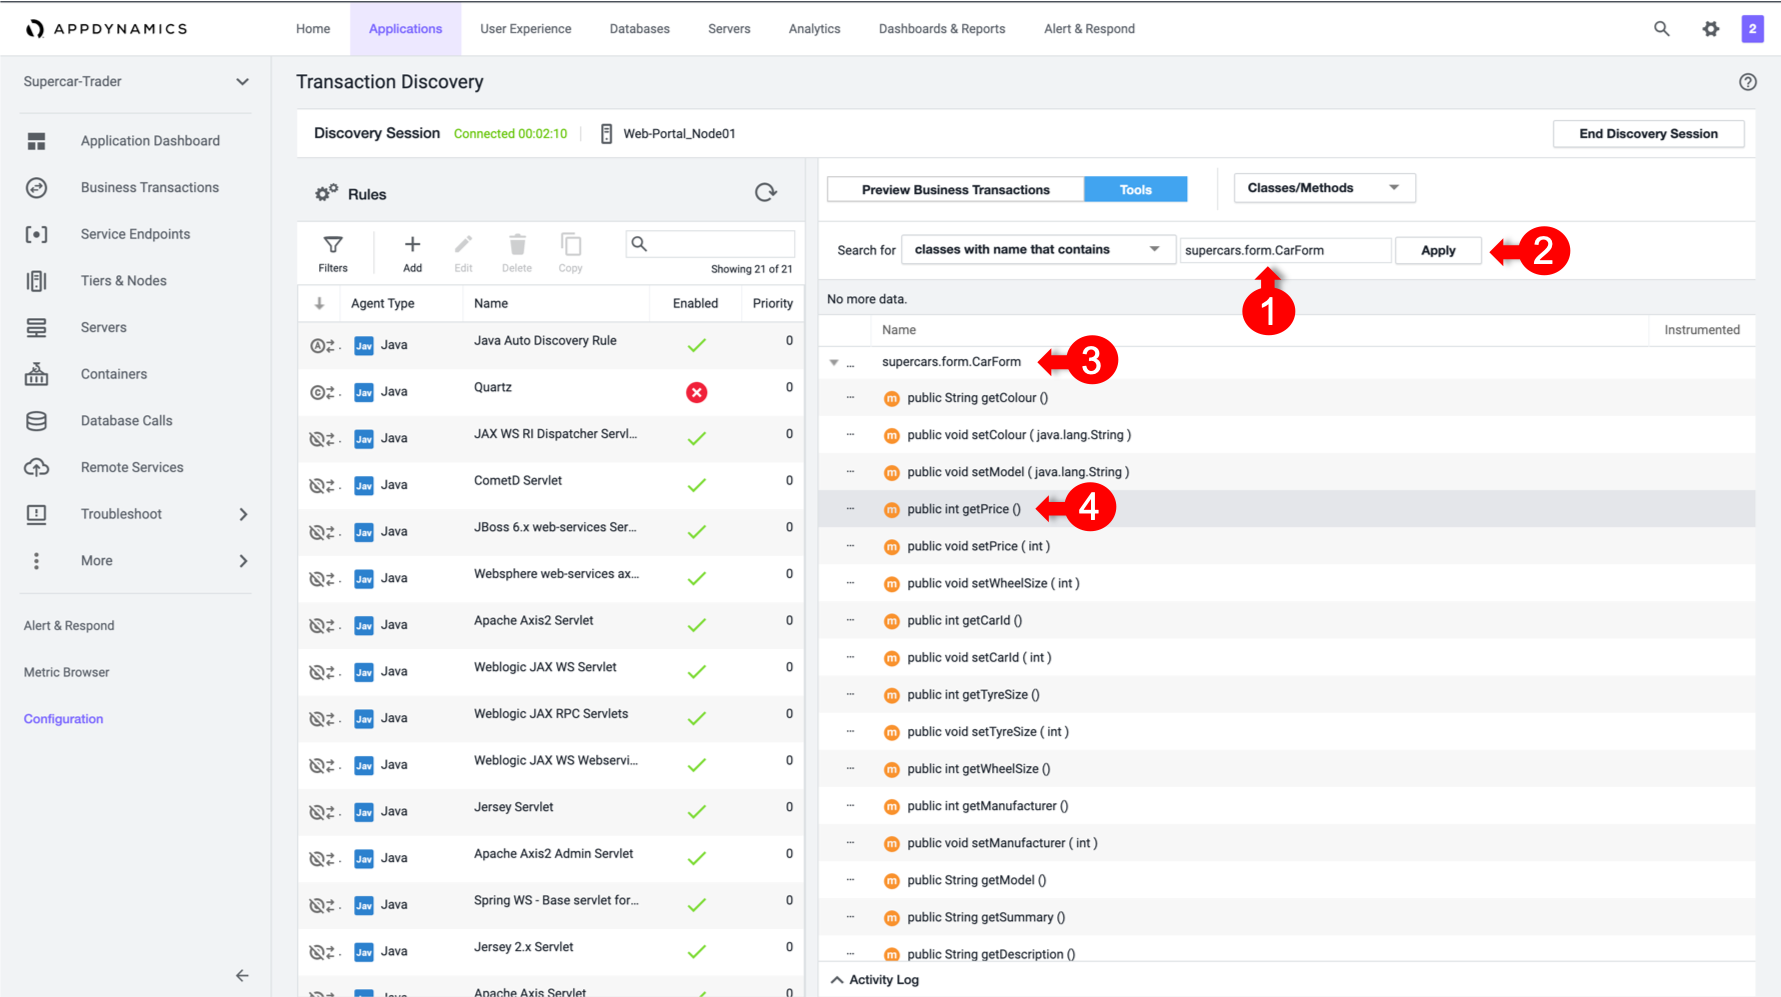This screenshot has height=997, width=1781.
Task: Open the Classes/Methods dropdown
Action: tap(1324, 188)
